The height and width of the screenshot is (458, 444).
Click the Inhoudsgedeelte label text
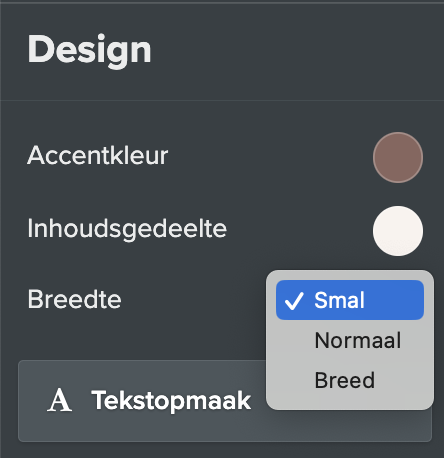(127, 229)
